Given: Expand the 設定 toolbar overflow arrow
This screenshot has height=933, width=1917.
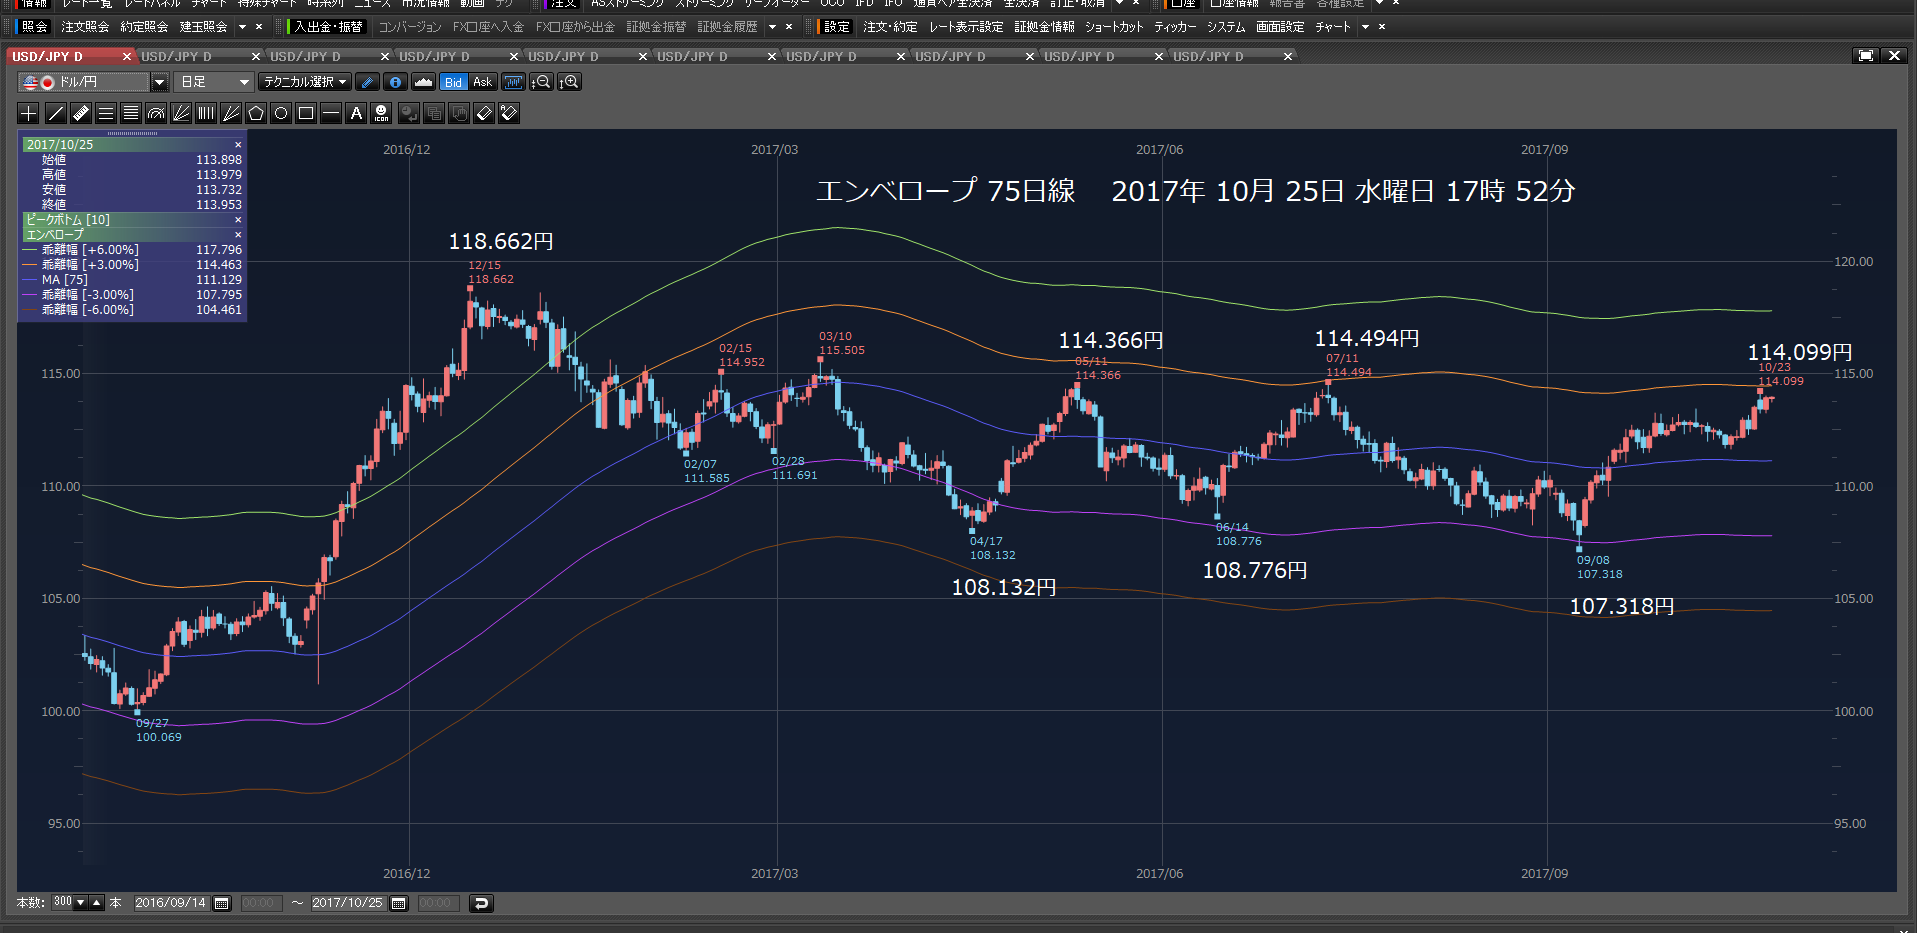Looking at the screenshot, I should (x=1366, y=27).
